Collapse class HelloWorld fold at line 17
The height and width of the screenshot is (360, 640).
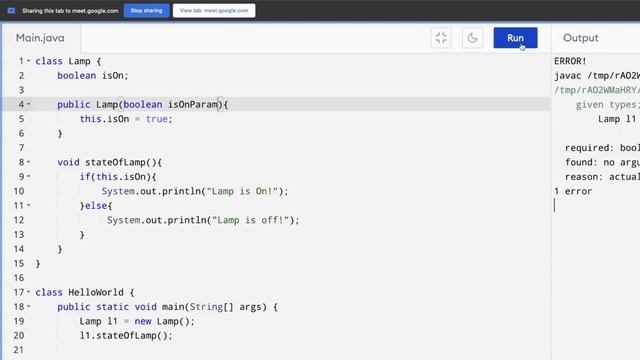point(29,292)
